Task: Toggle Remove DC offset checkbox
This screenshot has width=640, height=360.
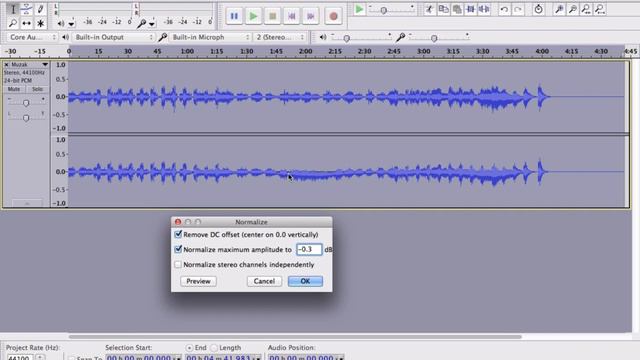Action: point(178,234)
